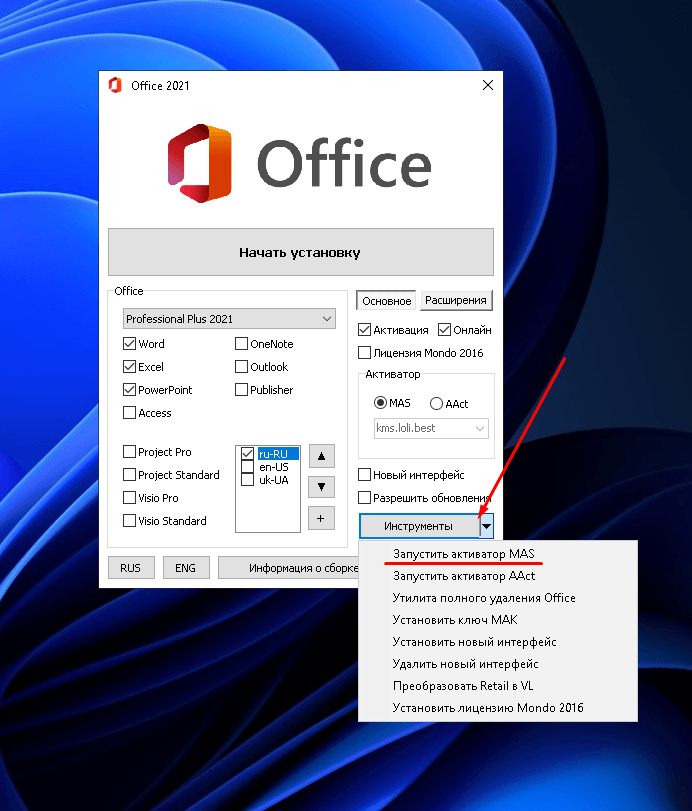Switch to the Основное tab
Screen dimensions: 692x811
[386, 301]
